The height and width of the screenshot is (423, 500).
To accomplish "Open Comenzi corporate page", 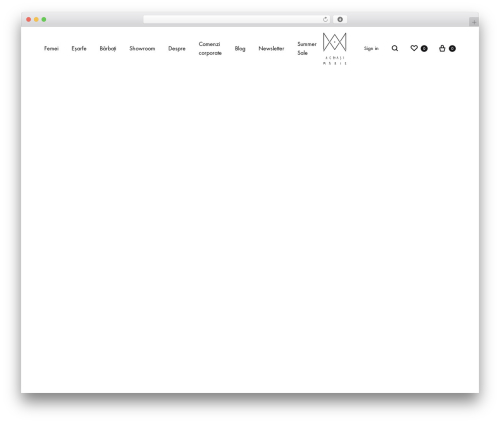I will [210, 48].
